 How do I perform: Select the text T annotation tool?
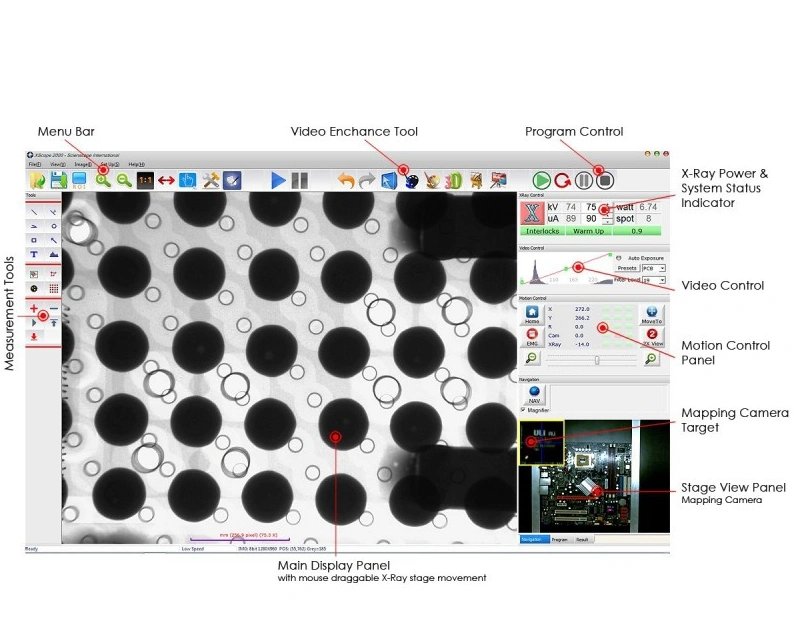pos(34,254)
